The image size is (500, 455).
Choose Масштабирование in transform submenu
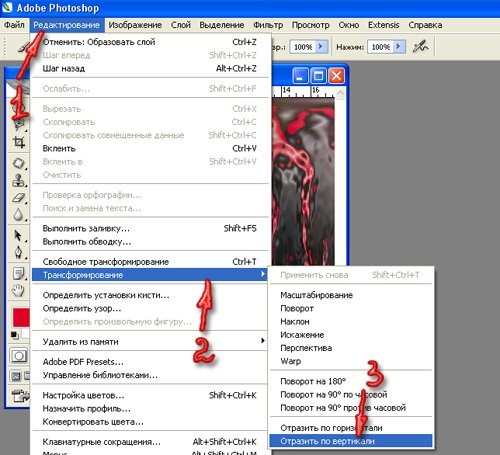coord(351,295)
